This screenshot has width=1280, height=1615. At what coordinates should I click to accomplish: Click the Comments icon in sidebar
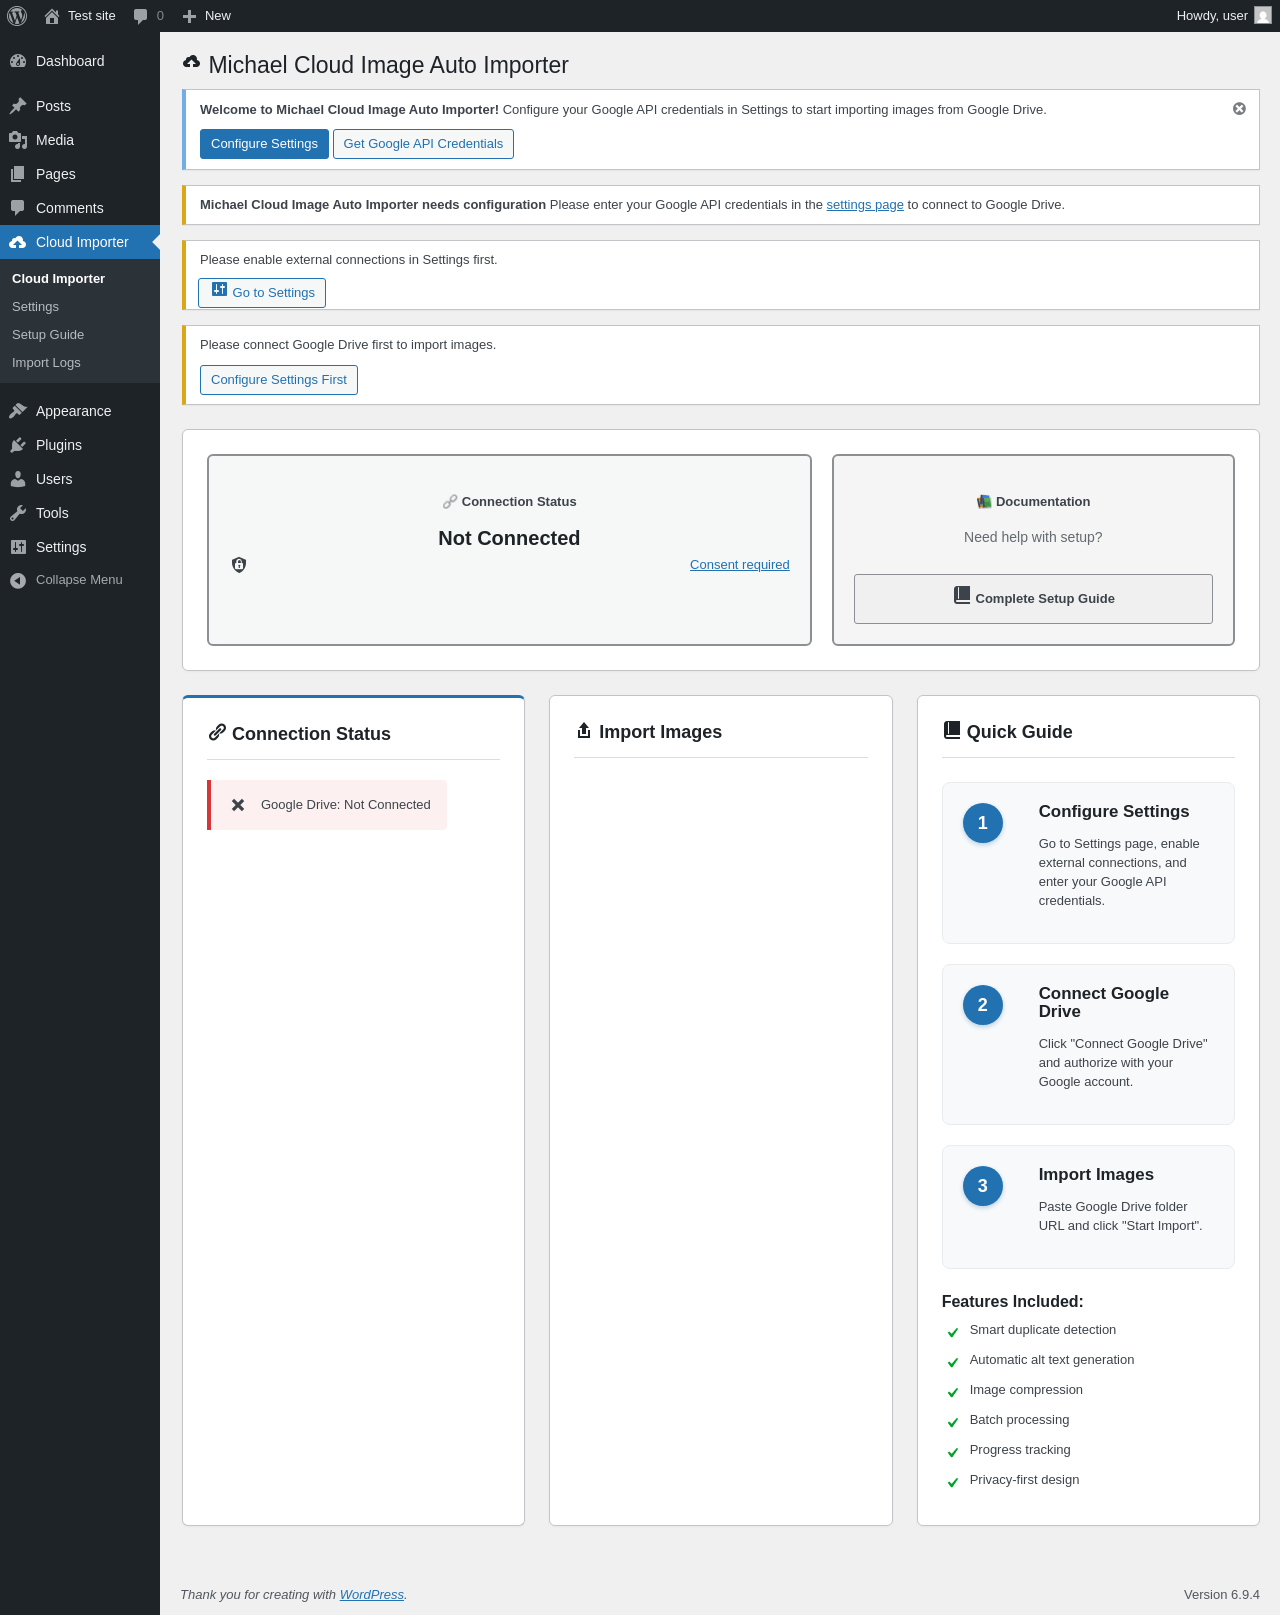[18, 208]
